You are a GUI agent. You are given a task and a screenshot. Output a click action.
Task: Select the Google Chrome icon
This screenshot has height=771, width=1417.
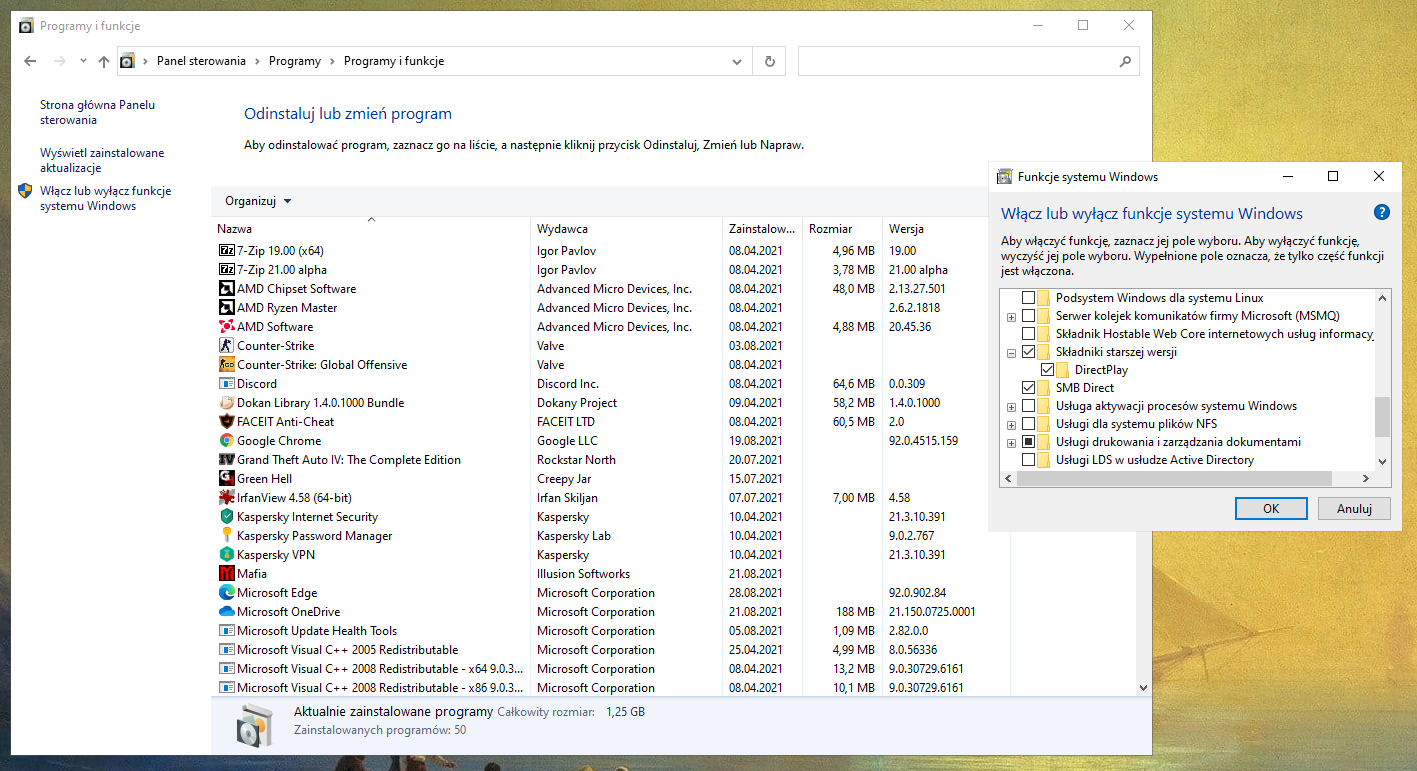coord(226,441)
